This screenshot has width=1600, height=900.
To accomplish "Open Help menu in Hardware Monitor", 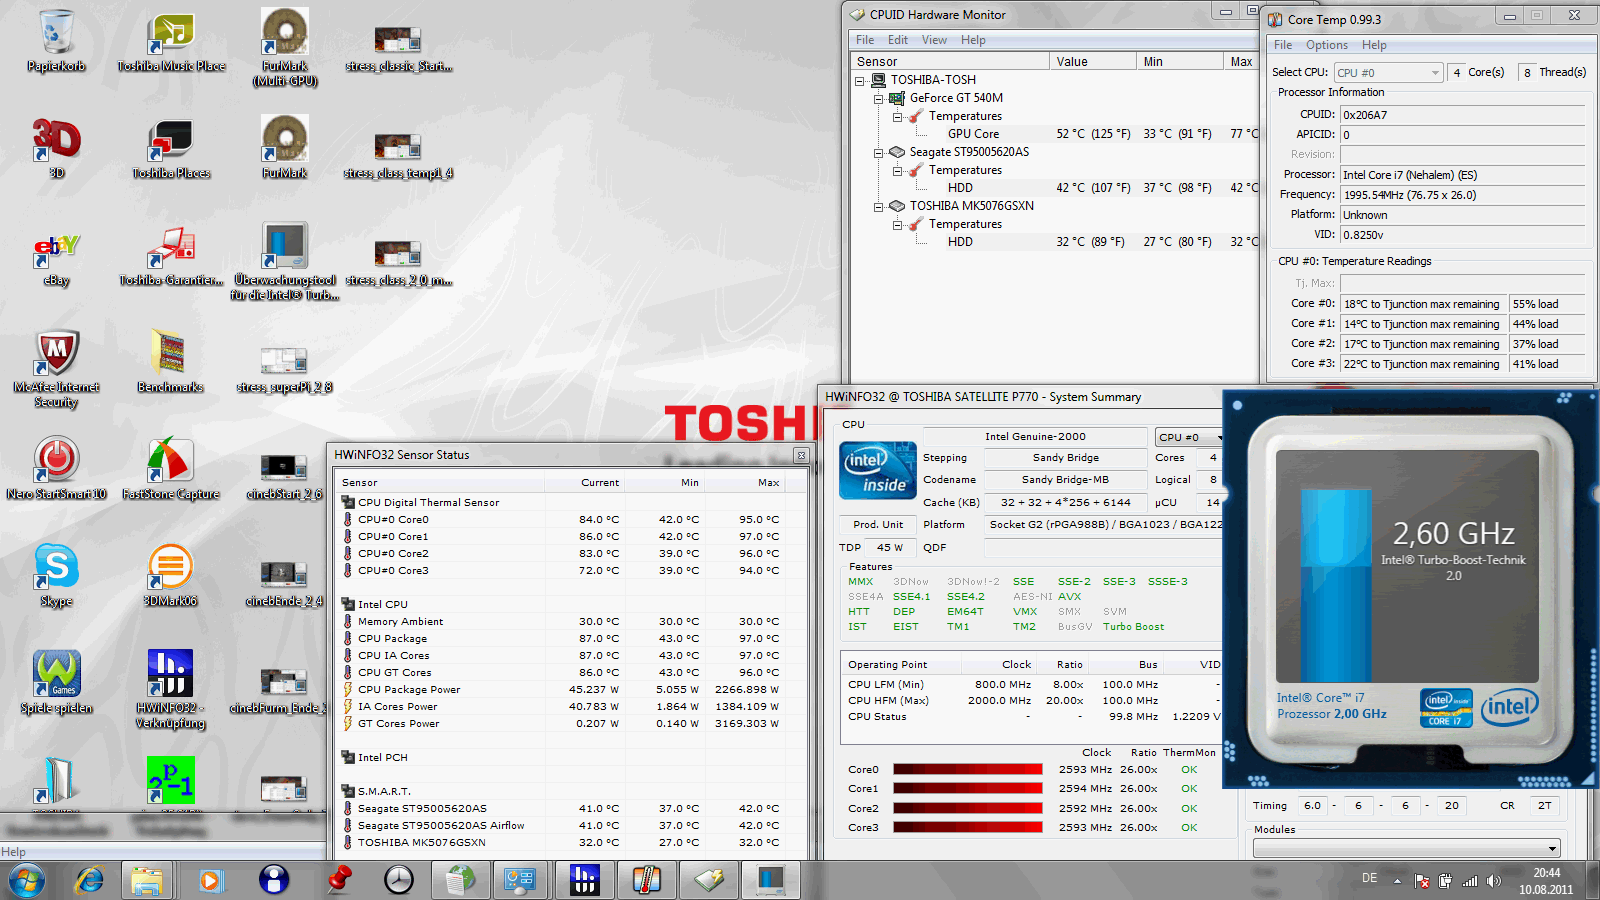I will pyautogui.click(x=973, y=40).
